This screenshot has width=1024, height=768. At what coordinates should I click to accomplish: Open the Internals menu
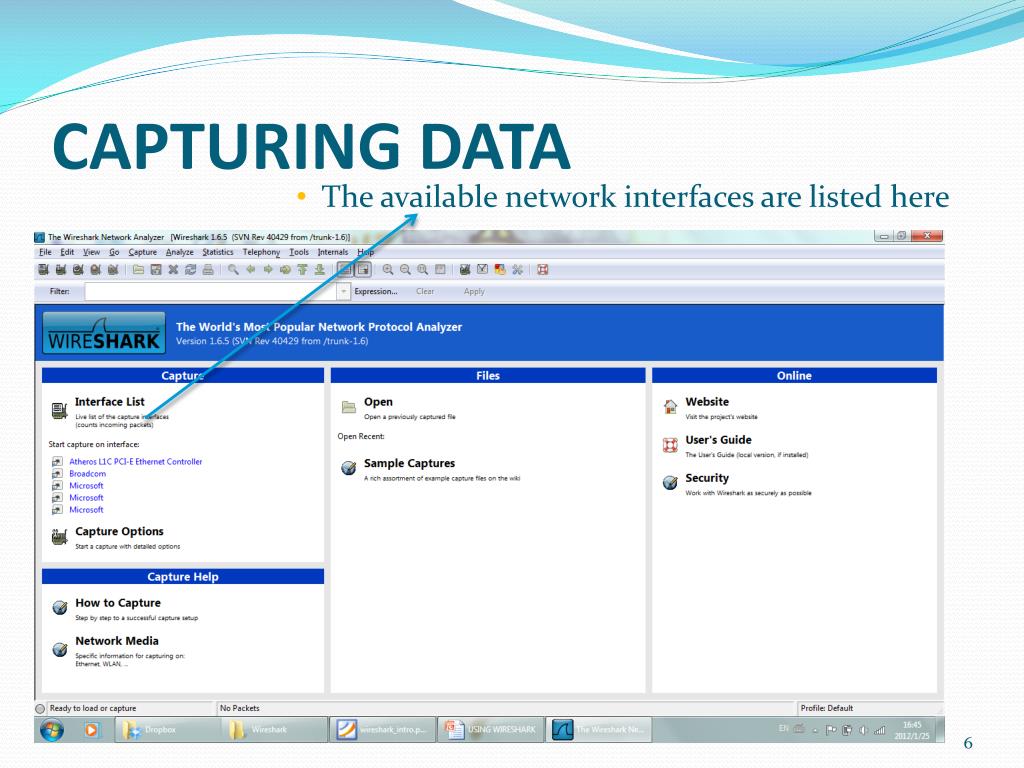[333, 252]
